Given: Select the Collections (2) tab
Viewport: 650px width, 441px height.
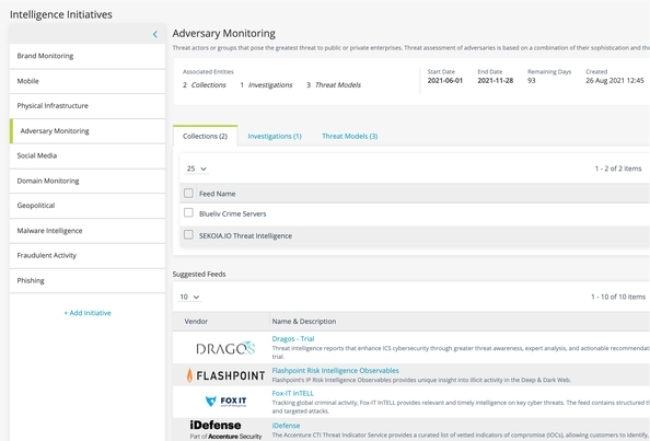Looking at the screenshot, I should tap(204, 136).
